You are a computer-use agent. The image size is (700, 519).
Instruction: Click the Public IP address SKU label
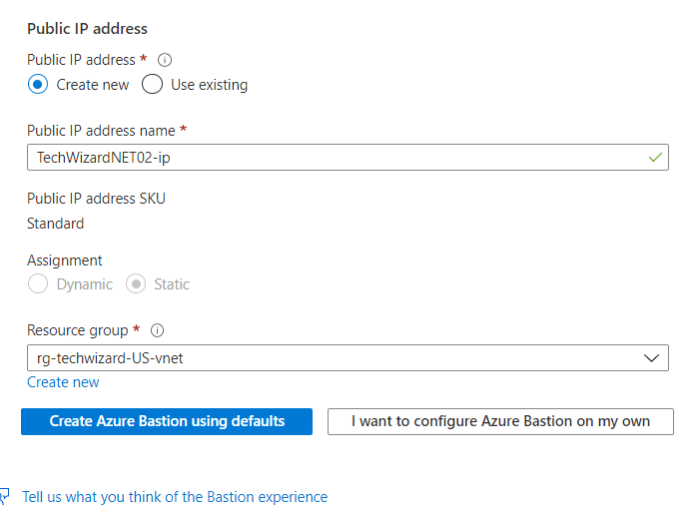96,198
